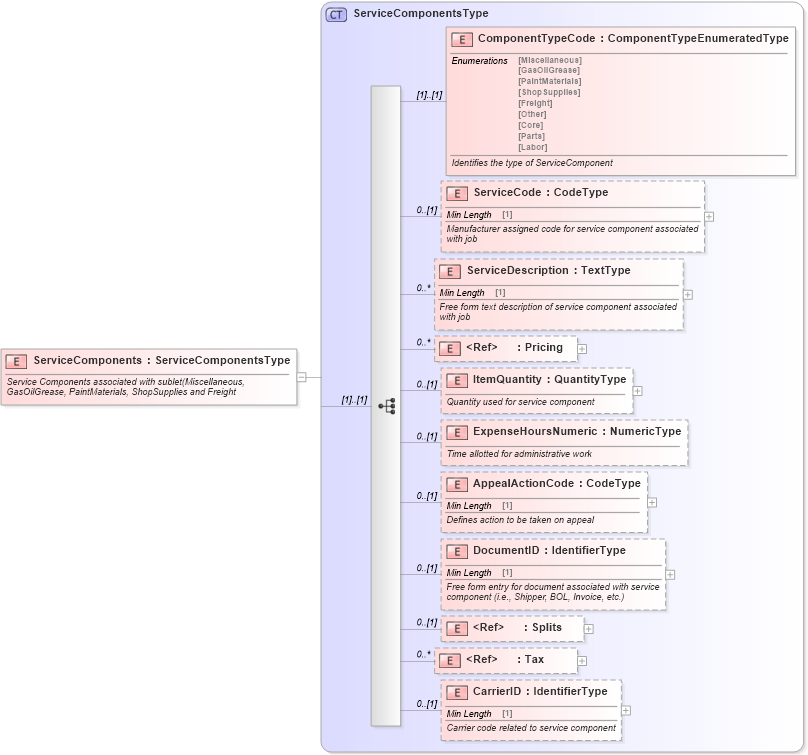Select the Labor enumeration value
This screenshot has height=755, width=808.
531,147
